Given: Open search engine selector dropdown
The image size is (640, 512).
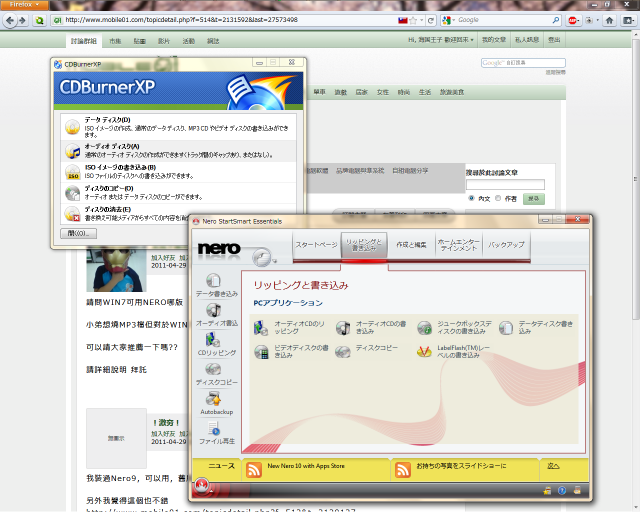Looking at the screenshot, I should 449,20.
